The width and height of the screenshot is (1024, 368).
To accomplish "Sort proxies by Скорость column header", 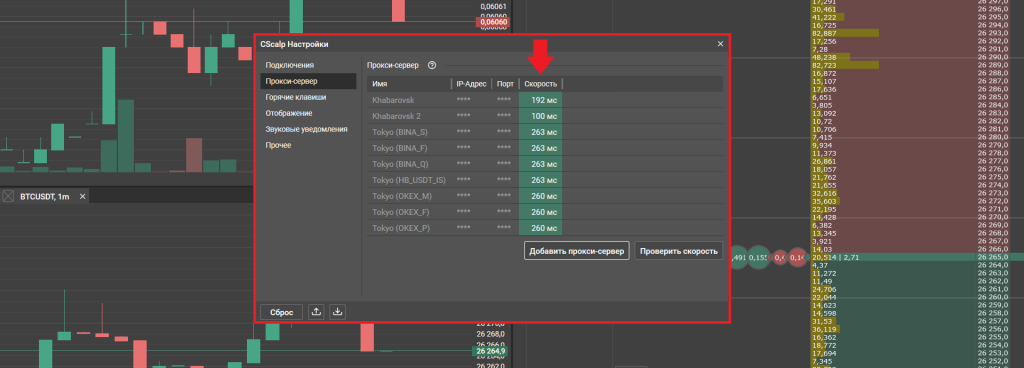I will tap(541, 84).
